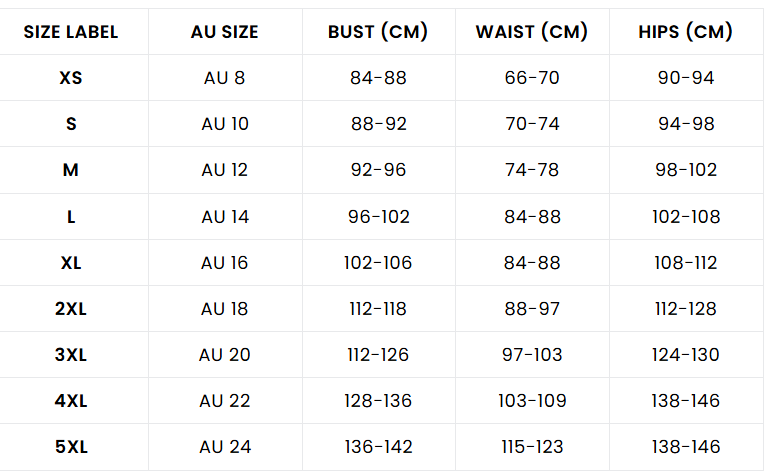Click waist value 115-123
The width and height of the screenshot is (770, 474).
tap(532, 447)
